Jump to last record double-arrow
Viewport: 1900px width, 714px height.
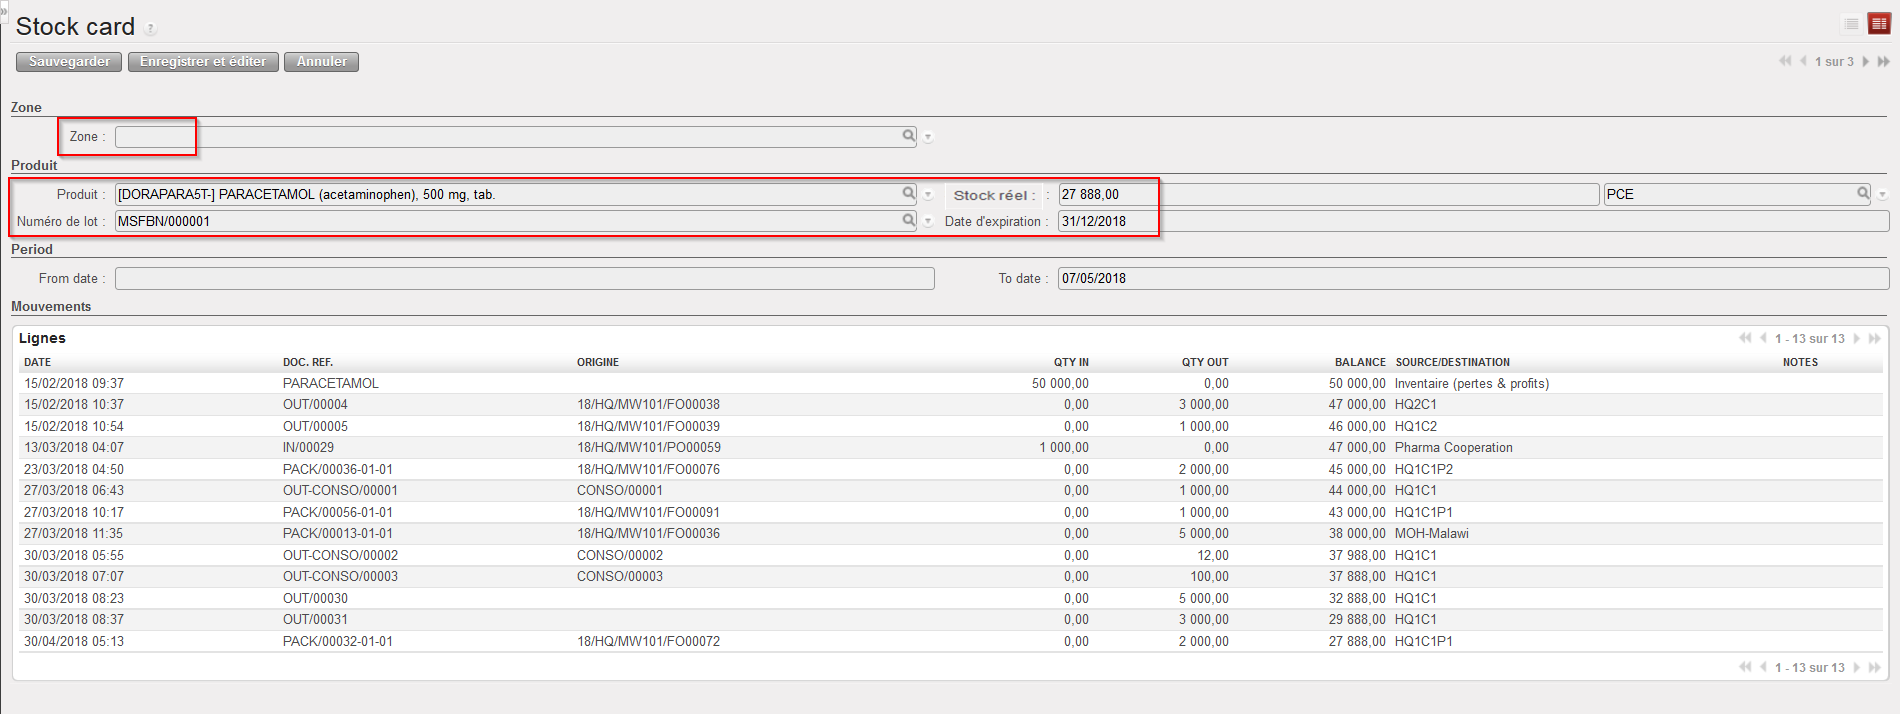coord(1884,62)
